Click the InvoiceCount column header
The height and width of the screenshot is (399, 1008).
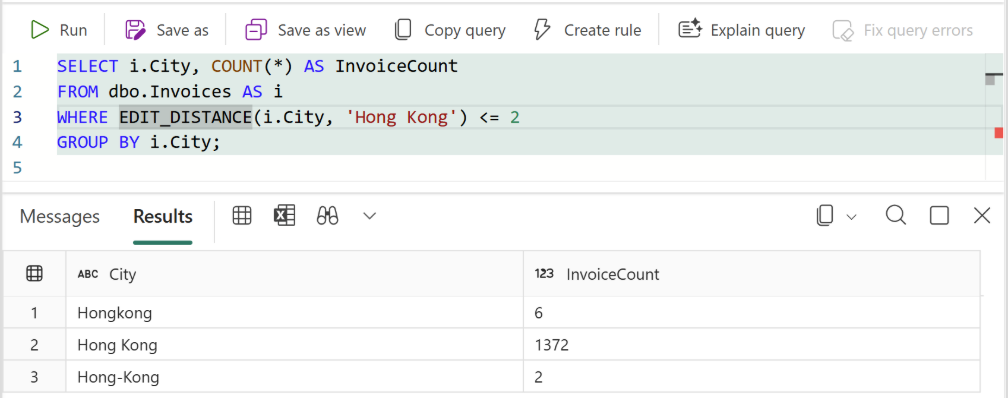pos(752,274)
